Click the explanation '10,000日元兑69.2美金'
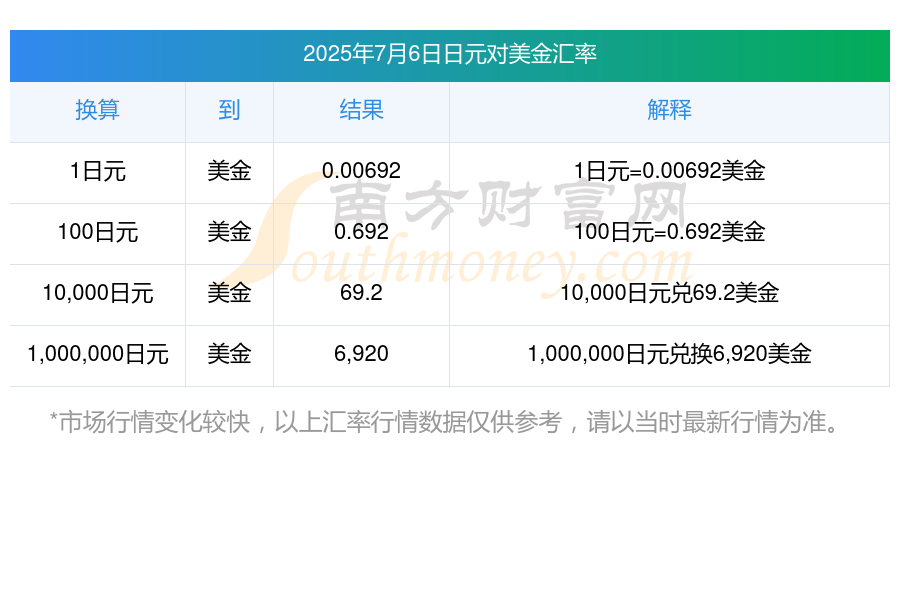The image size is (900, 600). (x=669, y=293)
